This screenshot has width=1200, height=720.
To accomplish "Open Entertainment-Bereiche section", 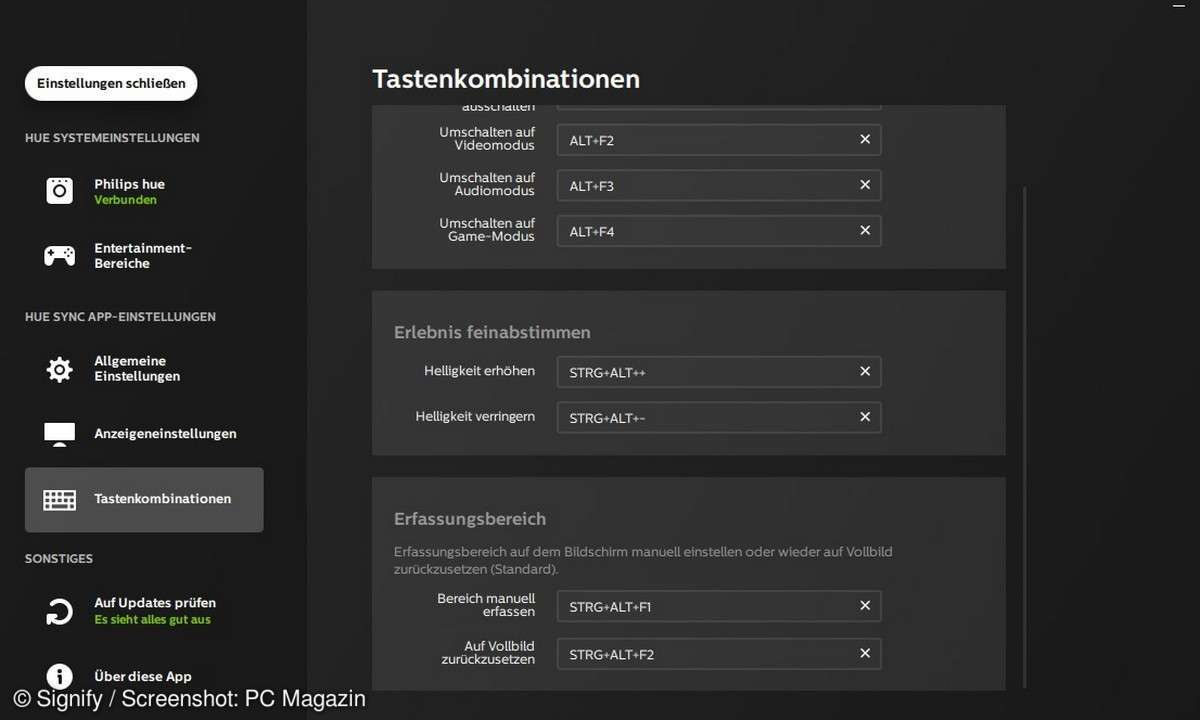I will coord(144,256).
